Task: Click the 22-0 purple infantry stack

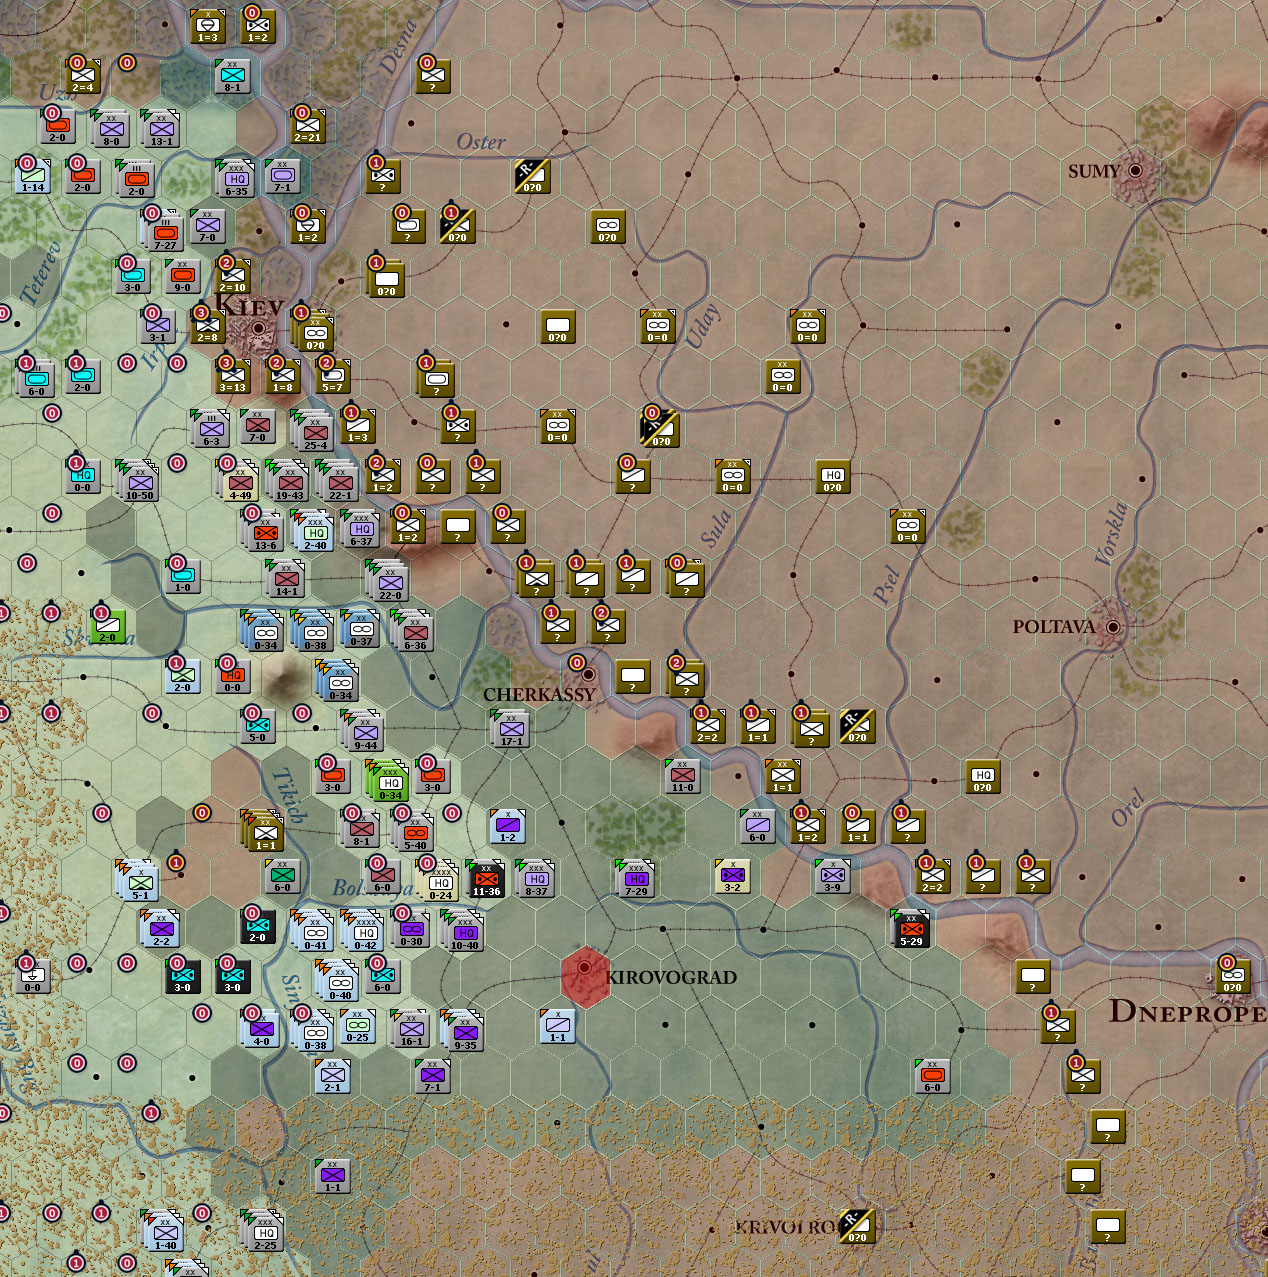Action: pos(388,583)
